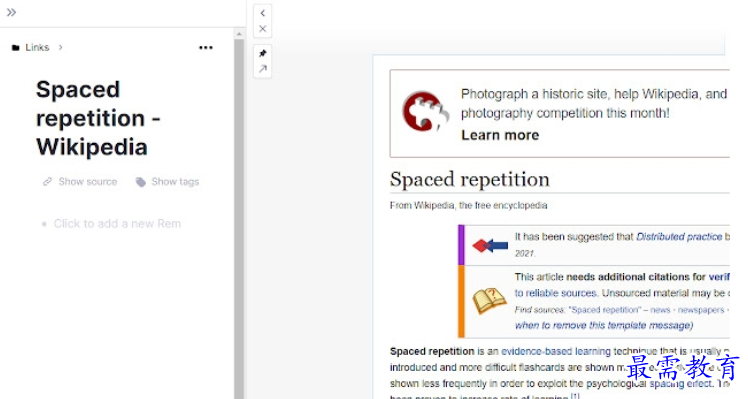Open page in new window arrow icon
The image size is (748, 399).
pos(263,69)
